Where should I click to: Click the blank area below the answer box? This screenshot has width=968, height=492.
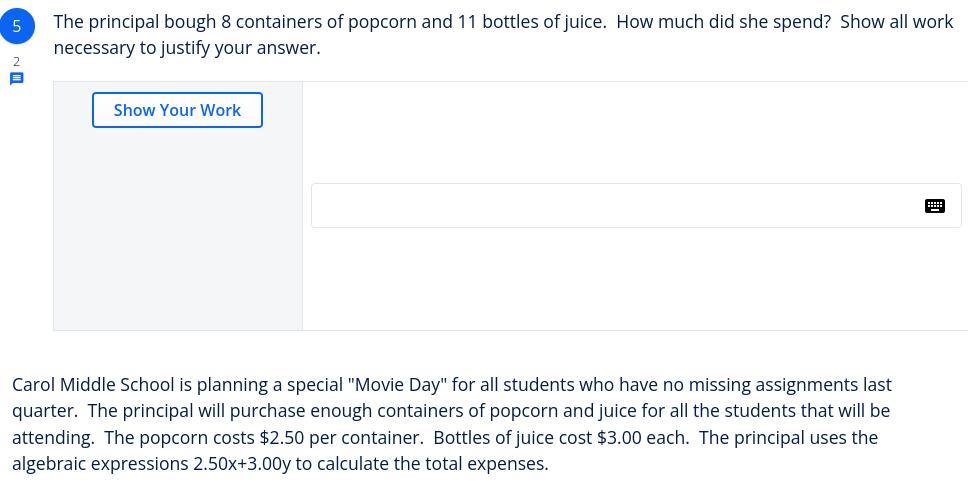coord(630,280)
